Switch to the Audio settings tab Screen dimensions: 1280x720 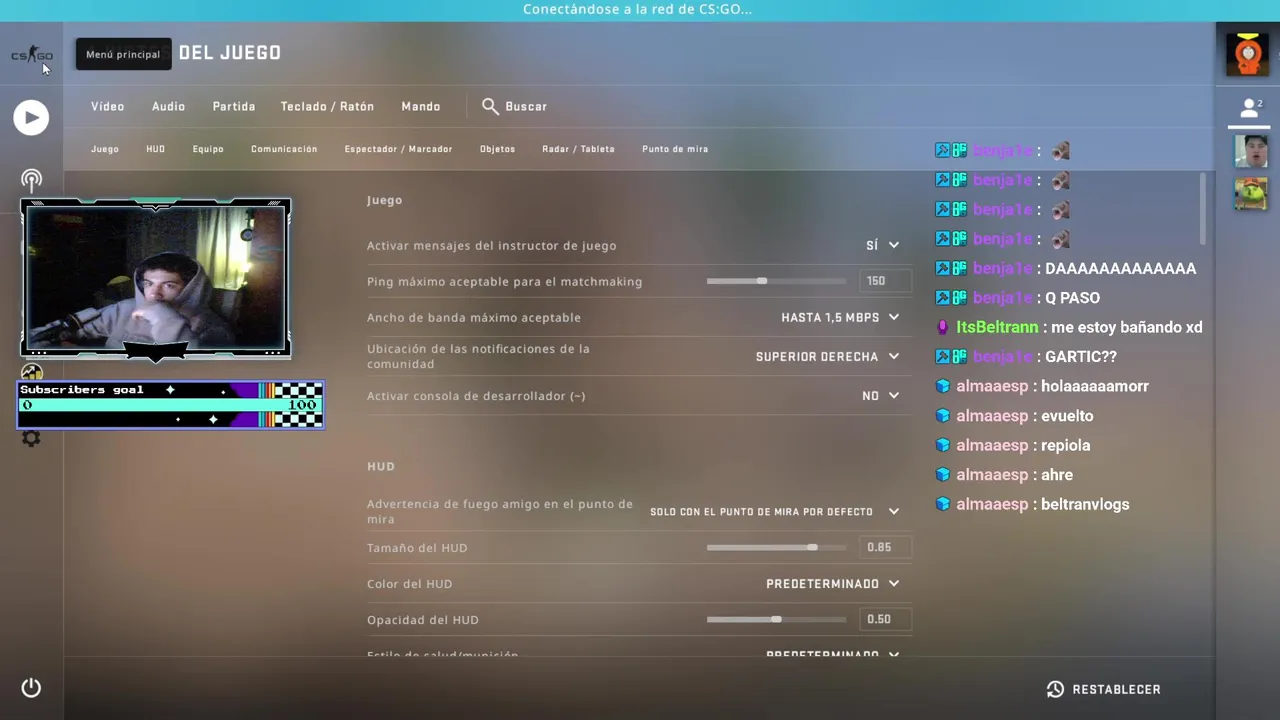[x=168, y=106]
